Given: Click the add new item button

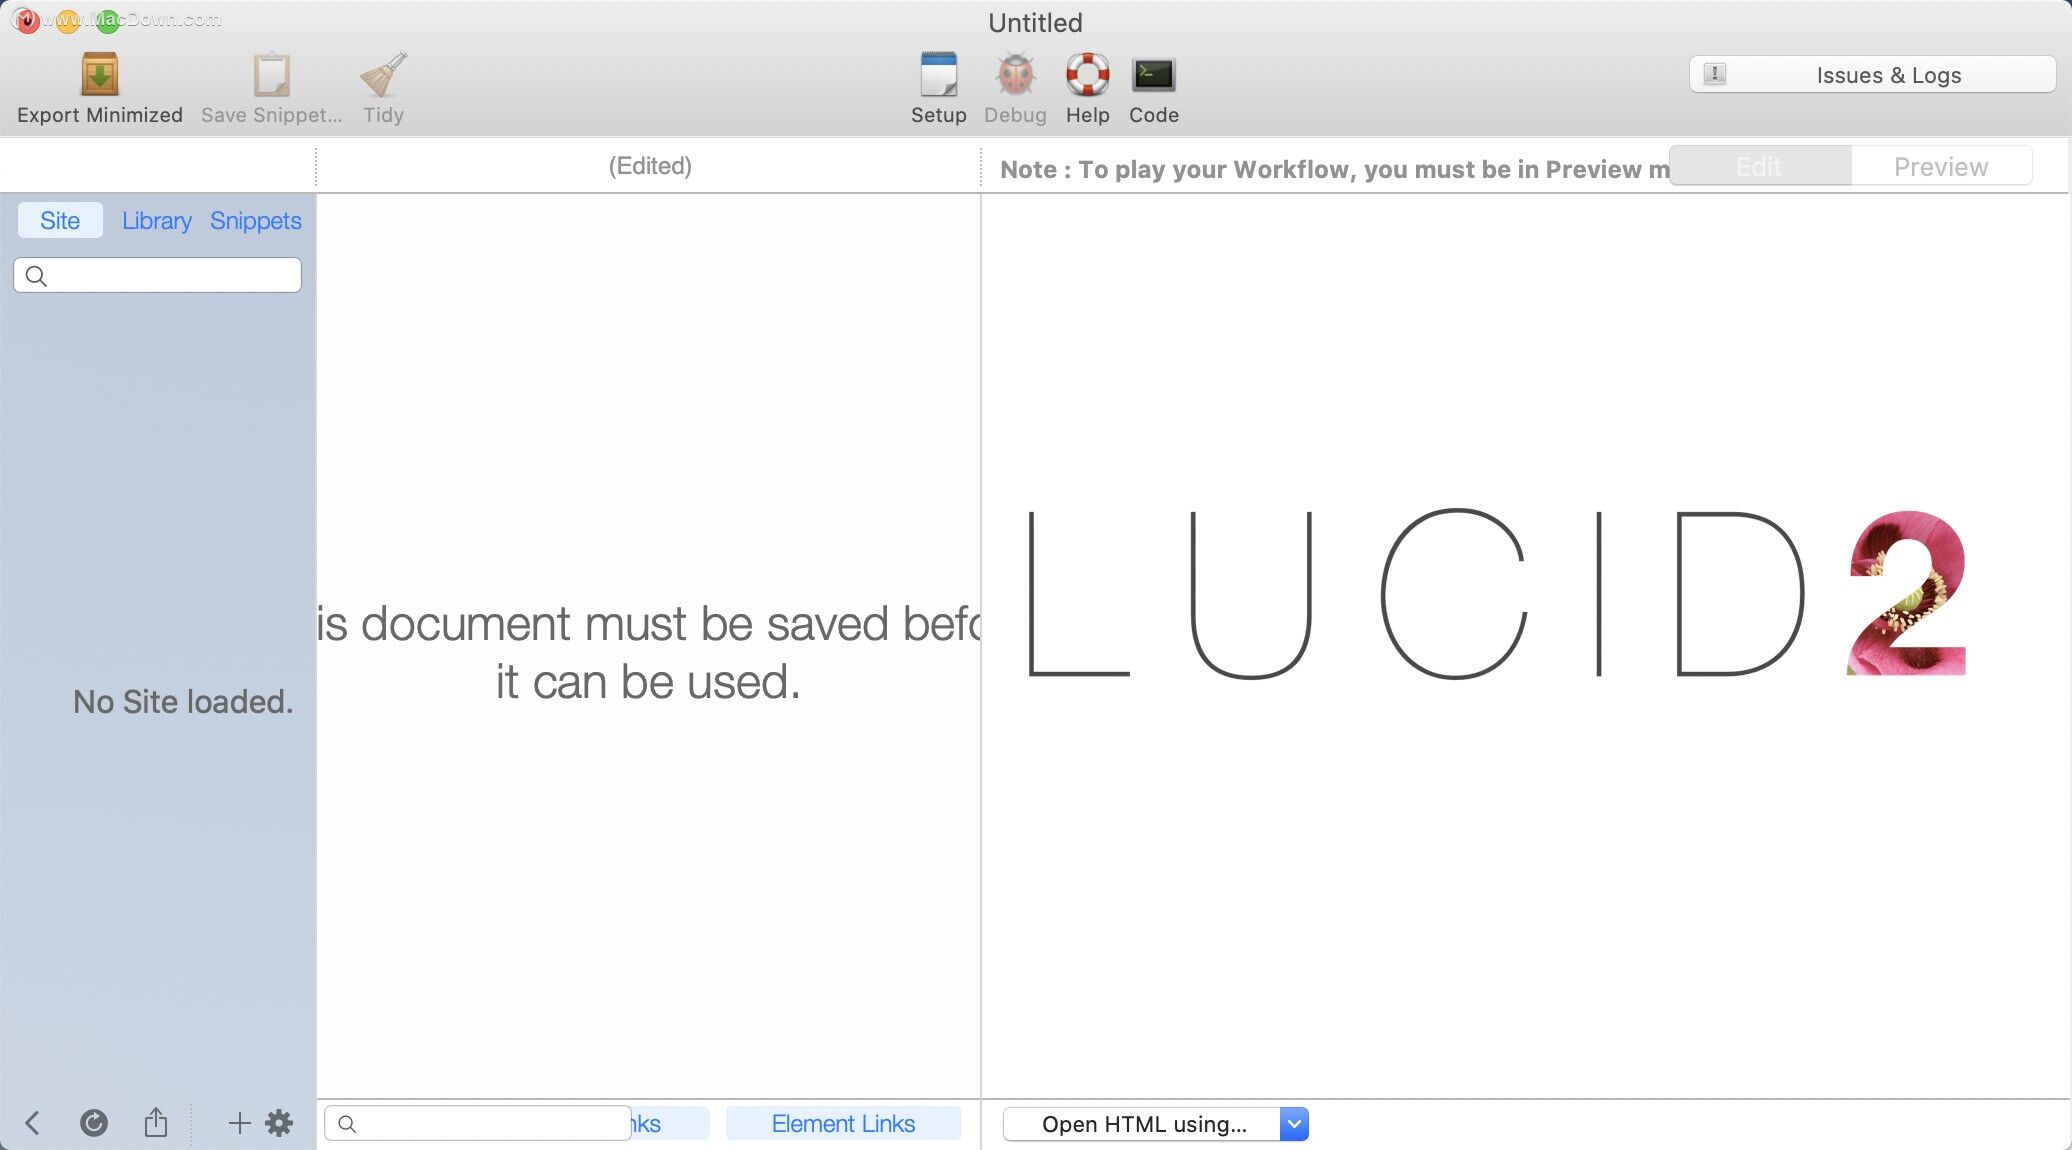Looking at the screenshot, I should click(237, 1122).
